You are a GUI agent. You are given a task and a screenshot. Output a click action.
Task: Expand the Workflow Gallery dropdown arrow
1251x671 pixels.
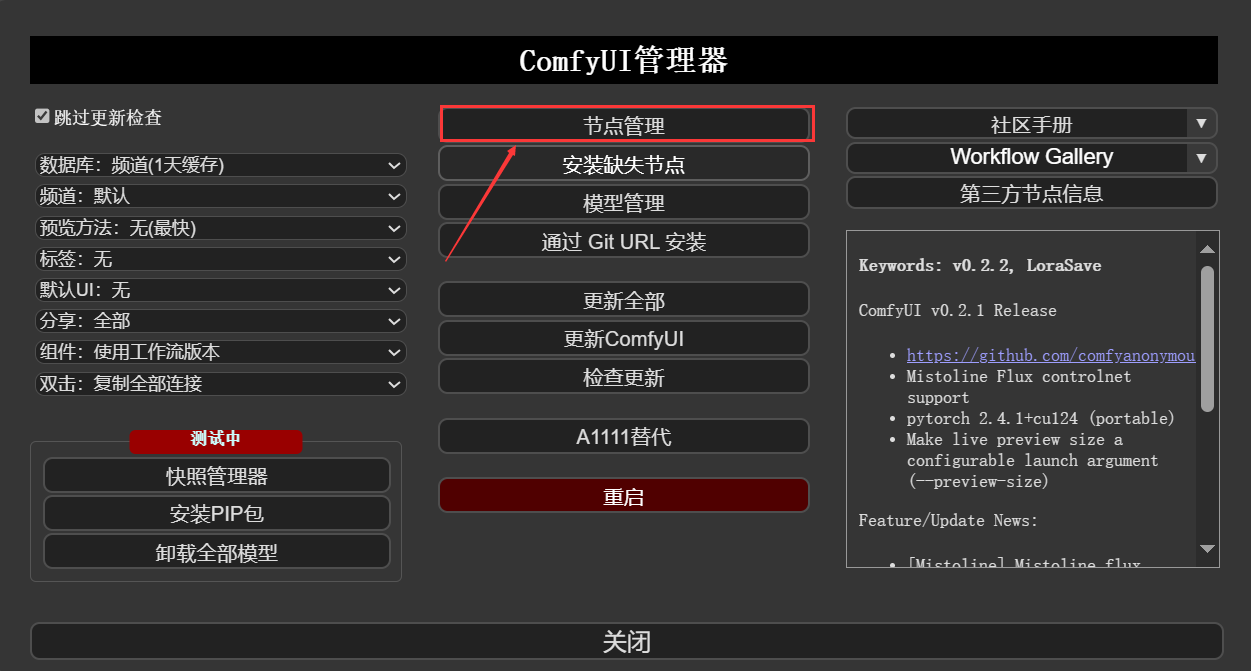coord(1202,157)
